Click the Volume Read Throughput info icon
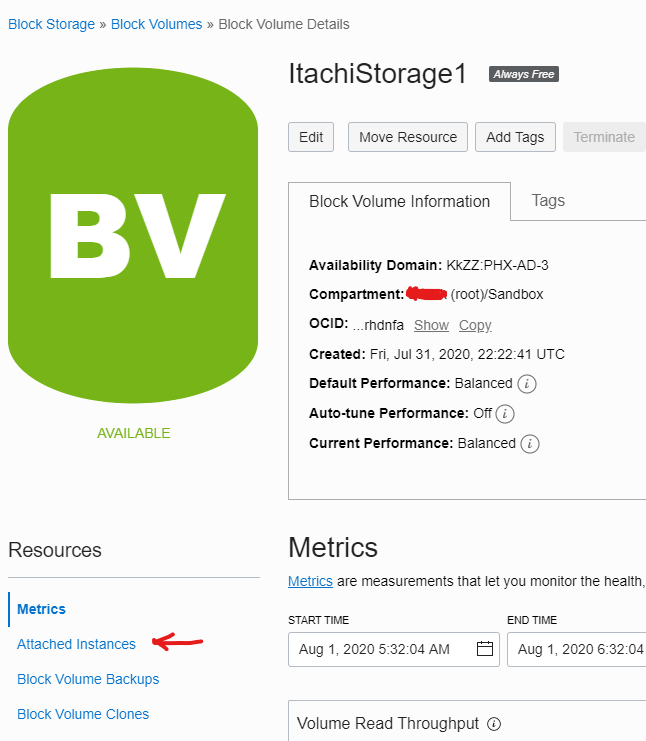The width and height of the screenshot is (646, 741). 494,724
